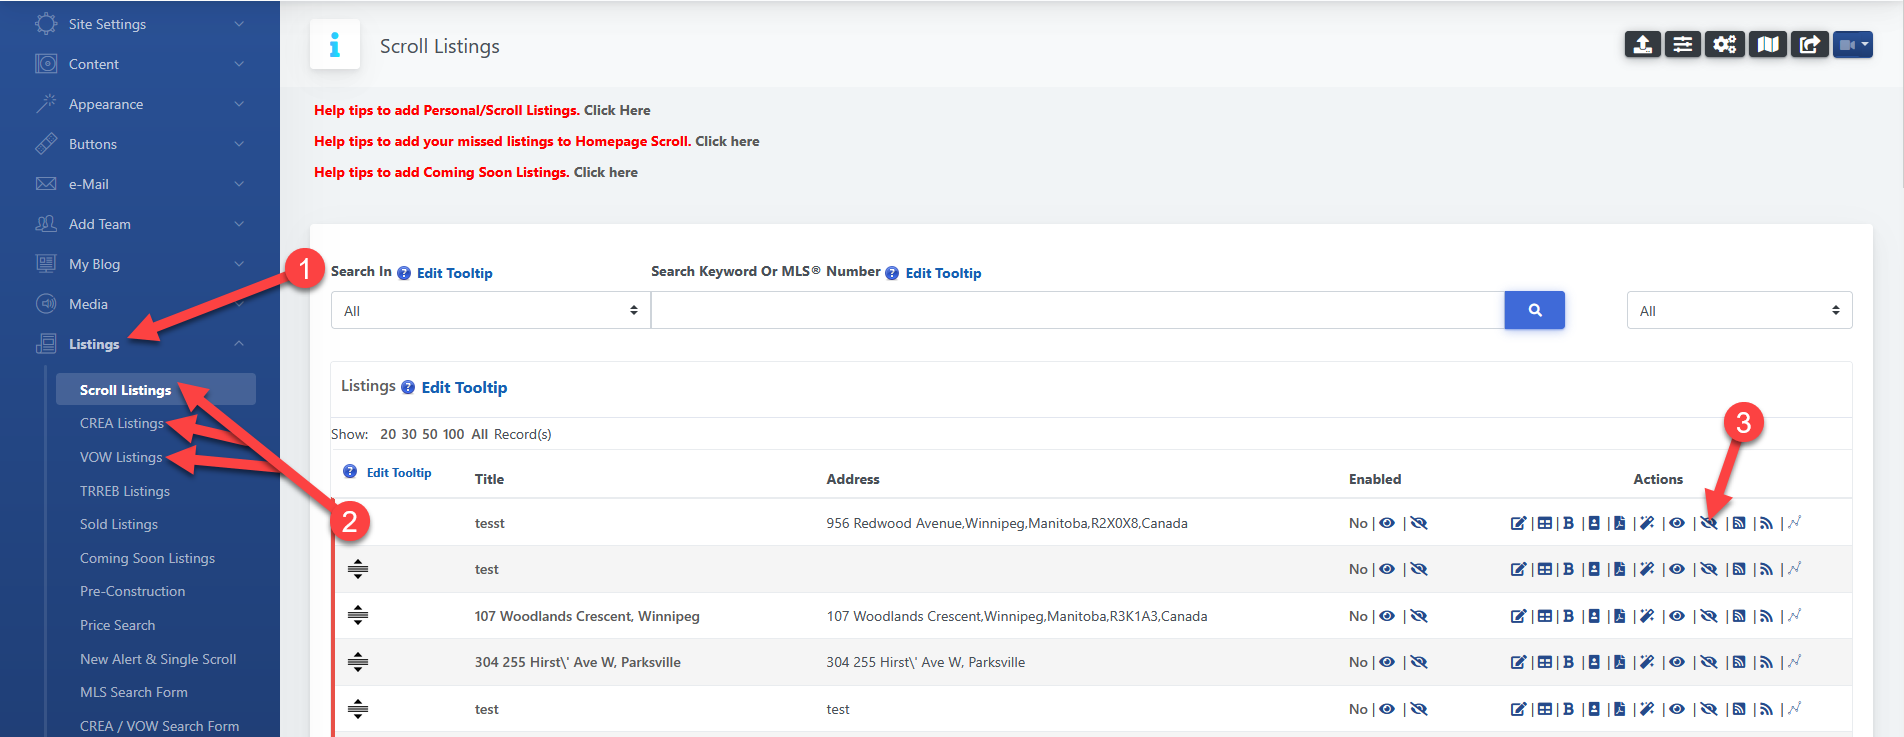
Task: Click the keyword or MLS number search field
Action: tap(1077, 310)
